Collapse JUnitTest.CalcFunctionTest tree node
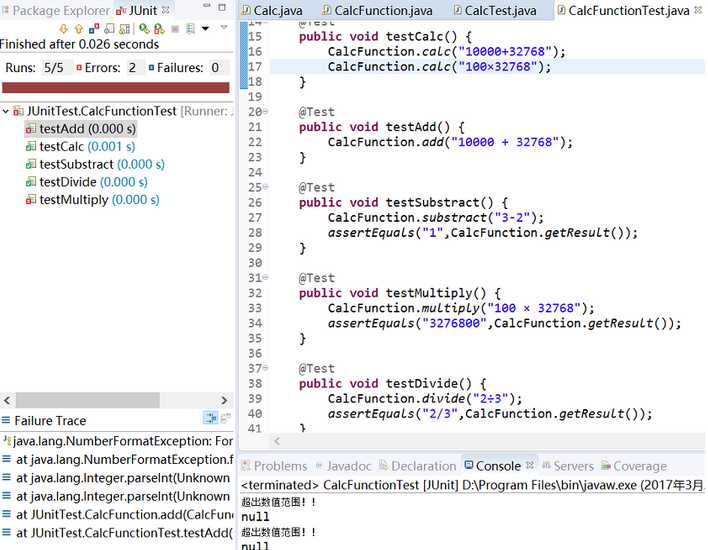The height and width of the screenshot is (550, 708). point(5,111)
